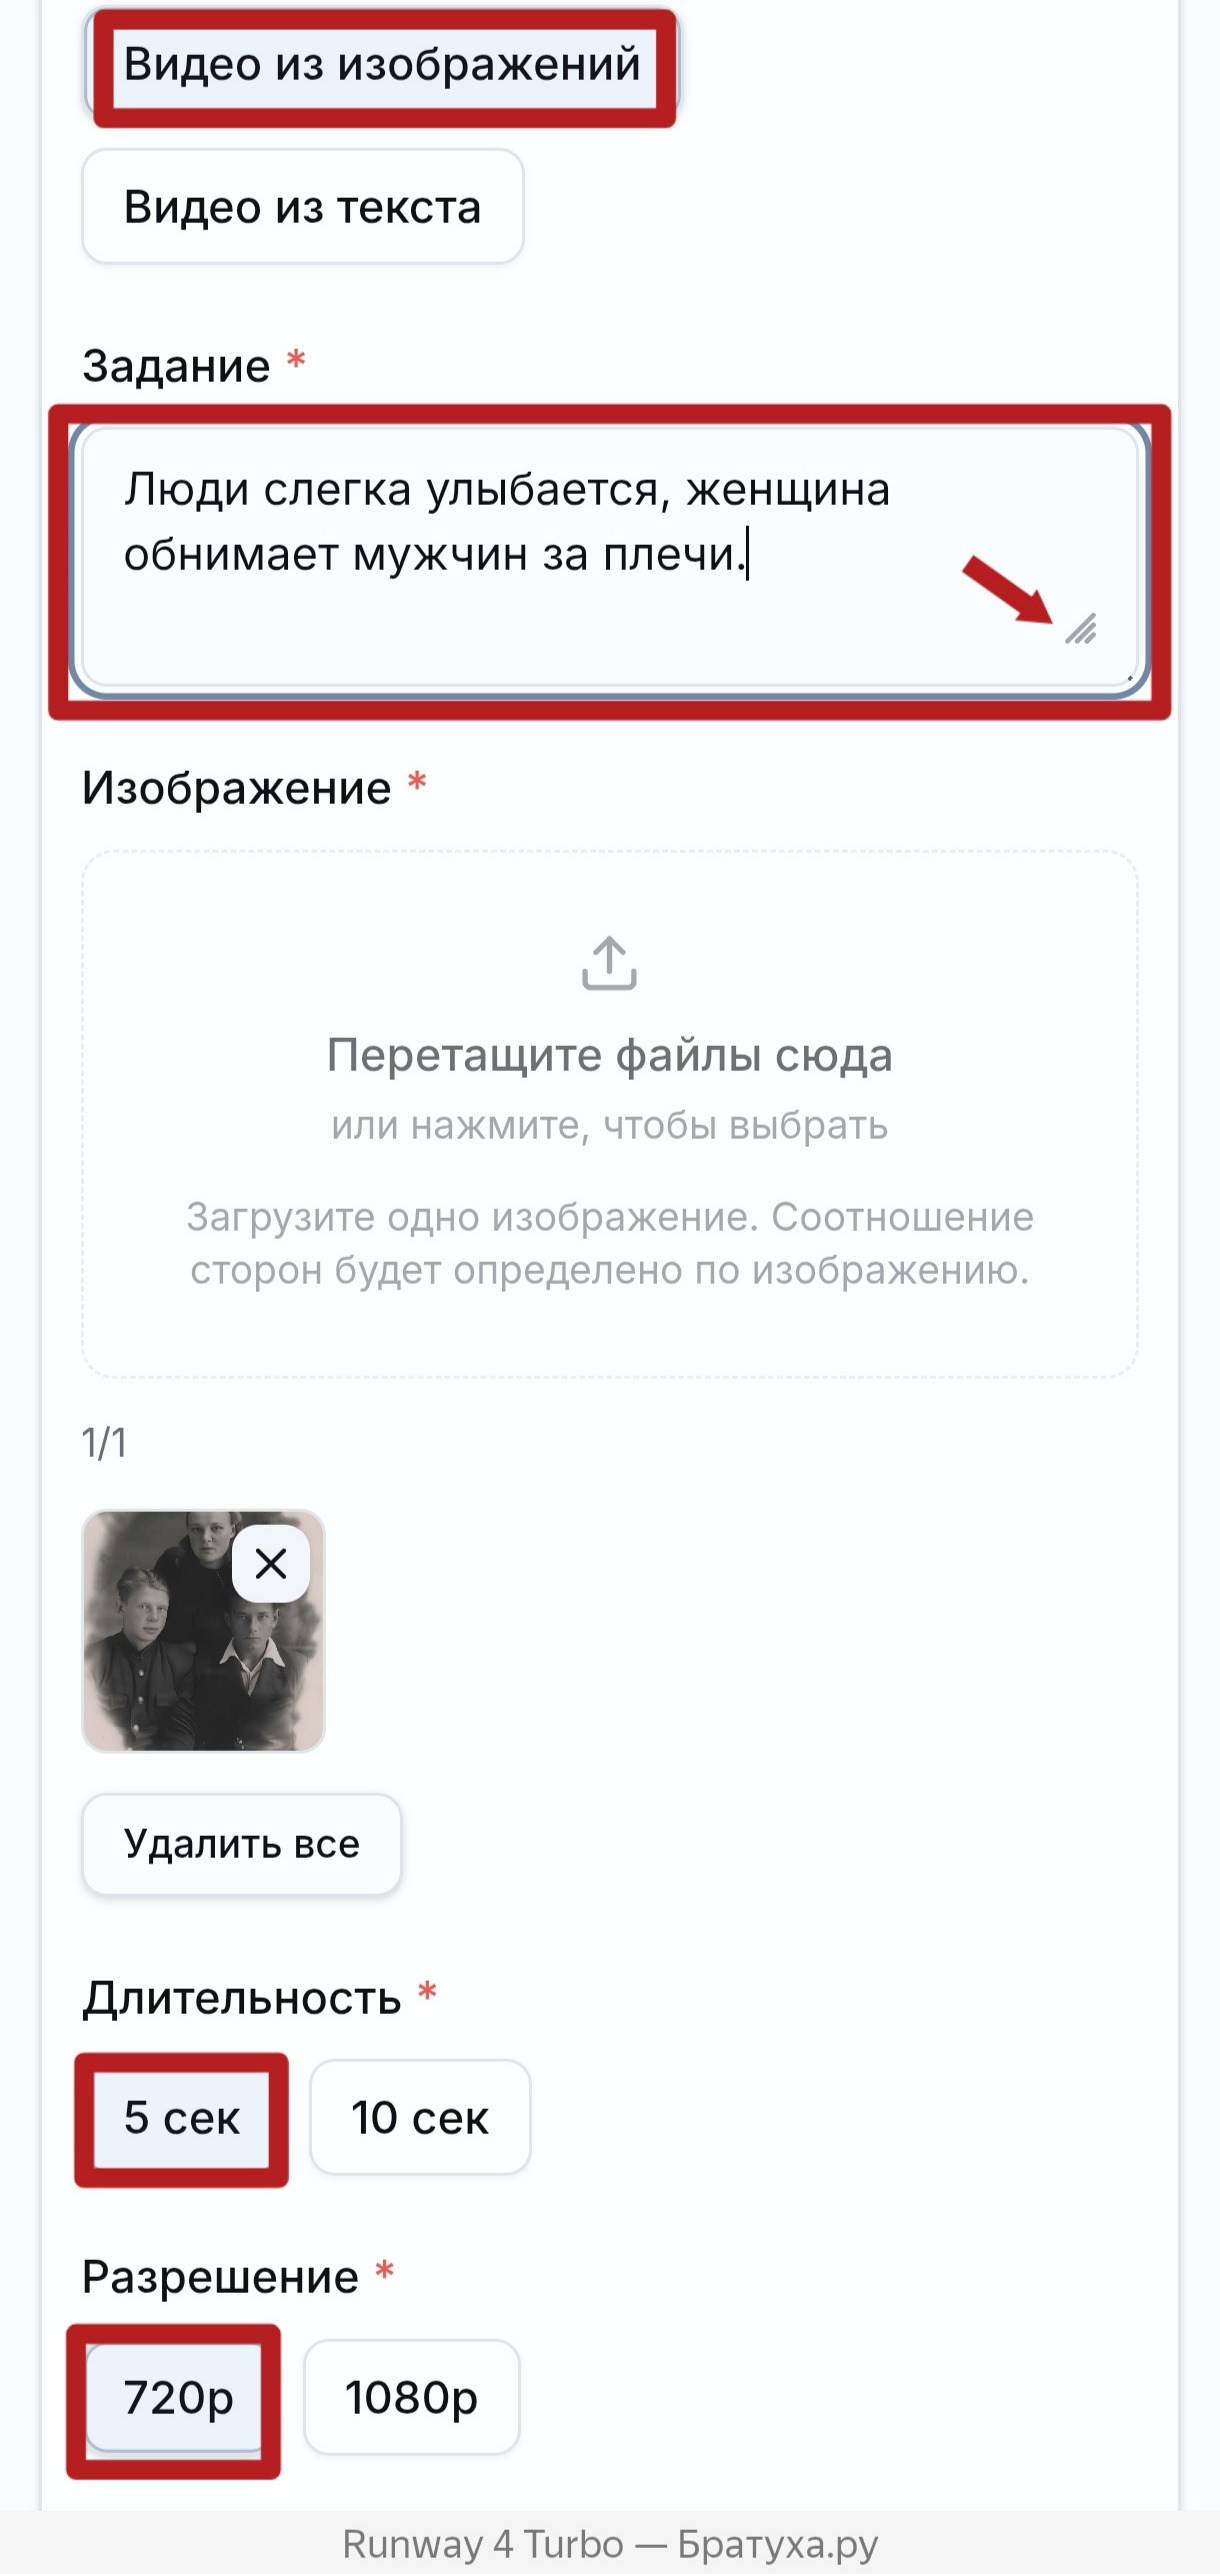The width and height of the screenshot is (1220, 2574).
Task: Click the Удалить все button
Action: (x=242, y=1844)
